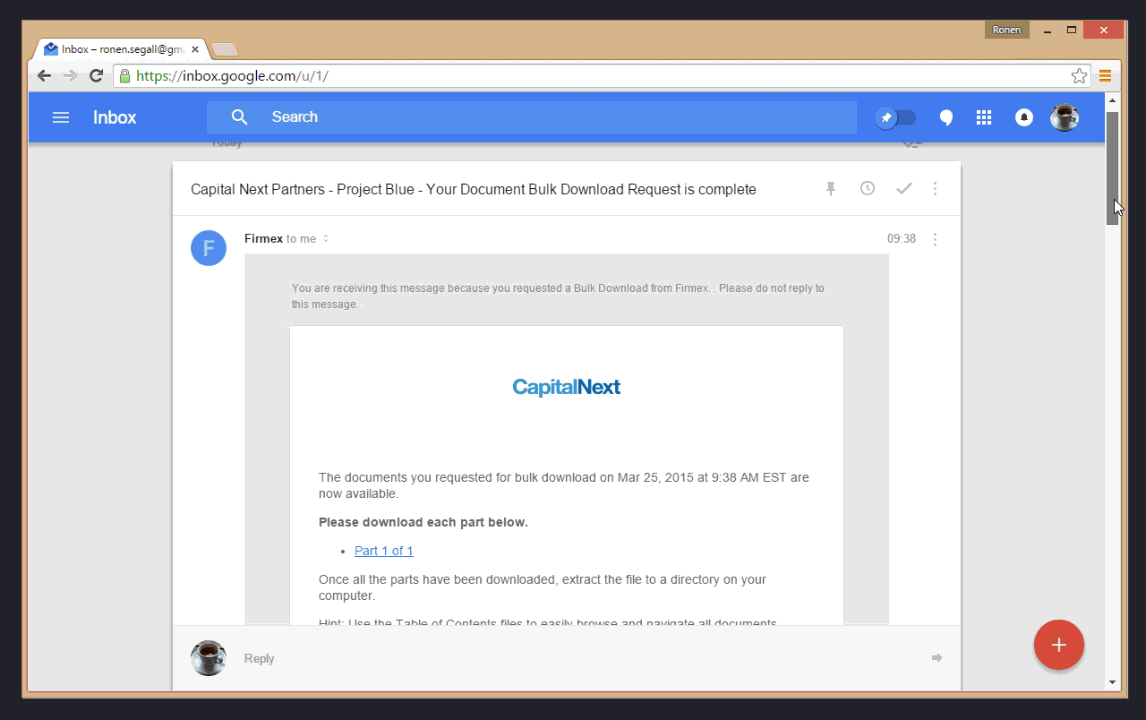
Task: Click the scrollbar up arrow
Action: 1112,100
